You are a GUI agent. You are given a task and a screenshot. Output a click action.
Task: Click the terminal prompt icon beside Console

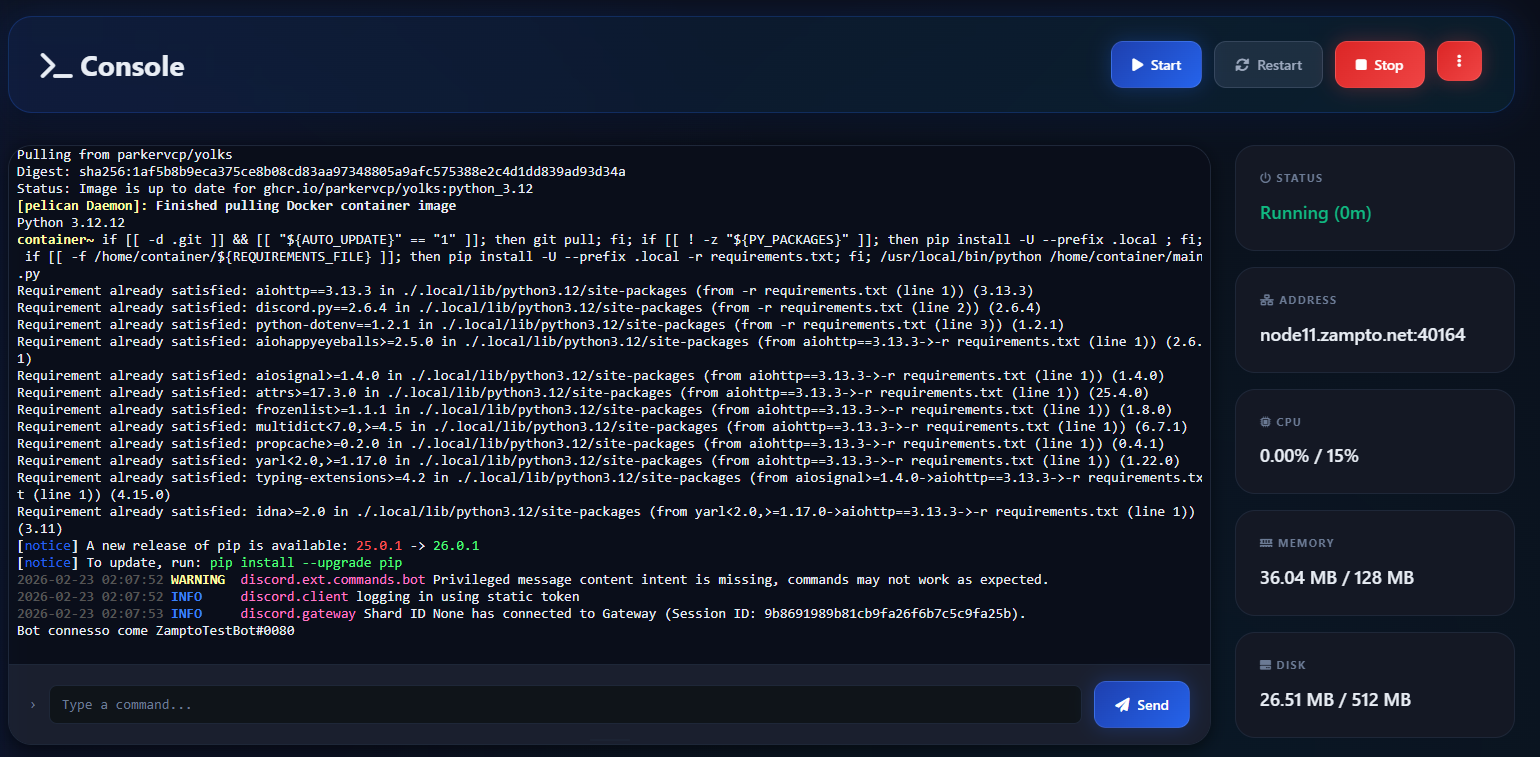point(55,66)
